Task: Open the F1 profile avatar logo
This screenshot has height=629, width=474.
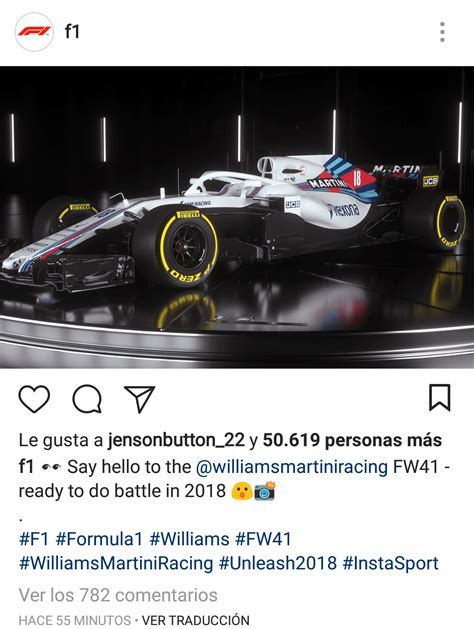Action: (x=34, y=32)
